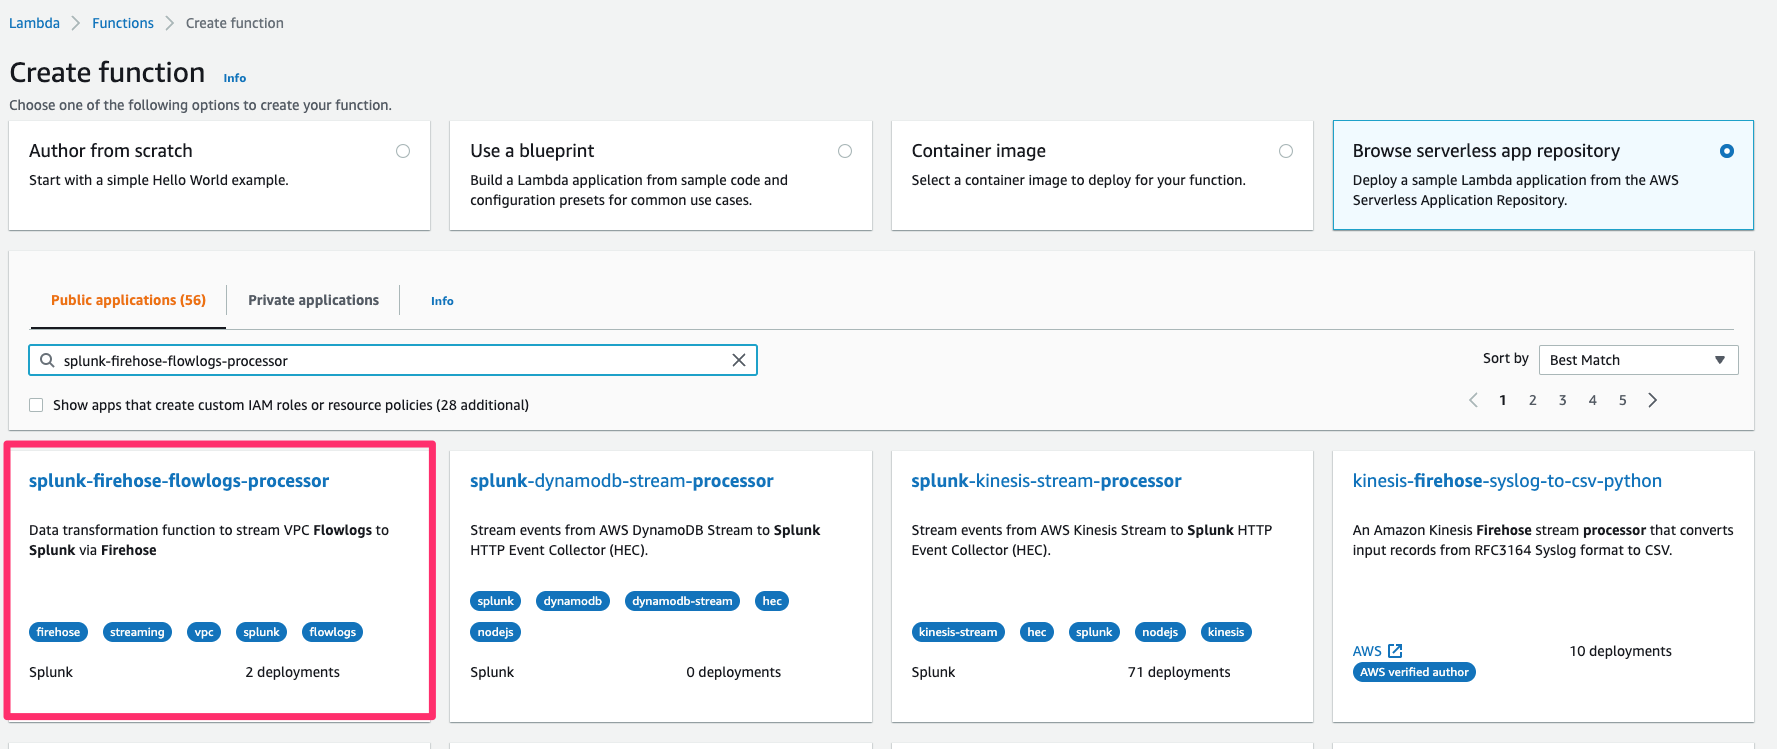Click hec tag on kinesis-stream-processor card
Viewport: 1777px width, 749px height.
point(1037,632)
